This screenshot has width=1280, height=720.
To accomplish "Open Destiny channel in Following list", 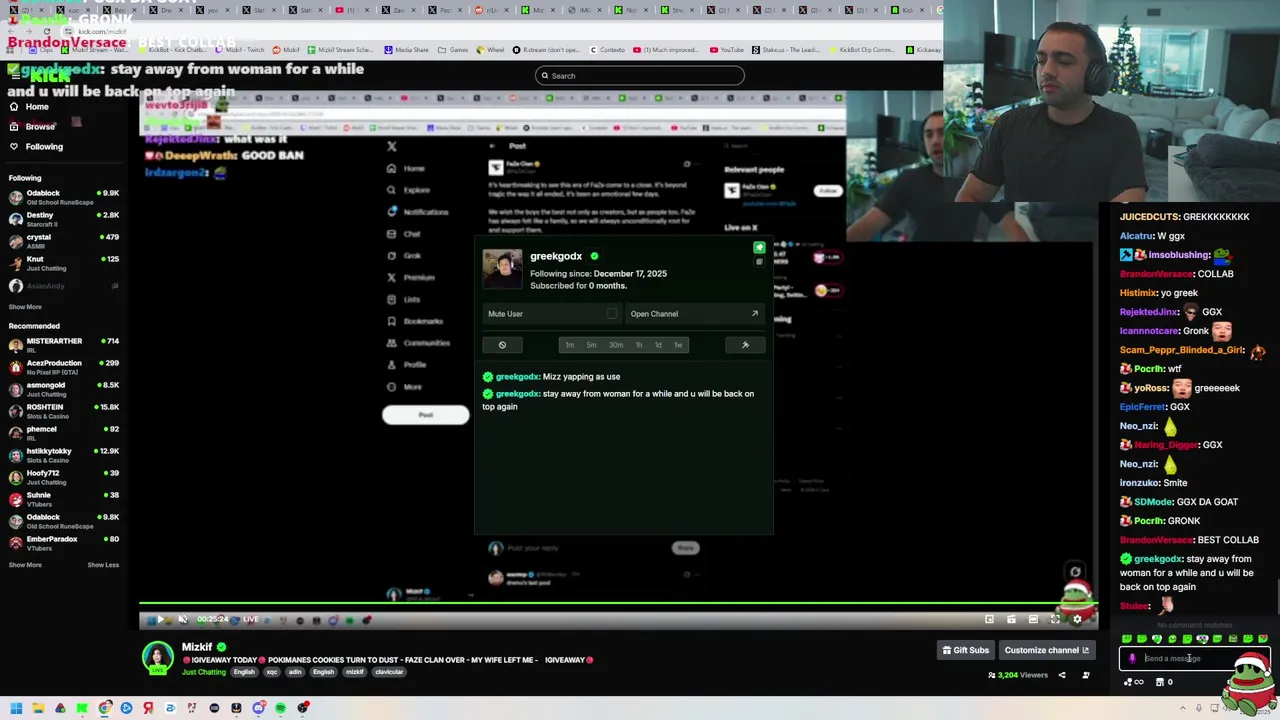I will [x=64, y=219].
